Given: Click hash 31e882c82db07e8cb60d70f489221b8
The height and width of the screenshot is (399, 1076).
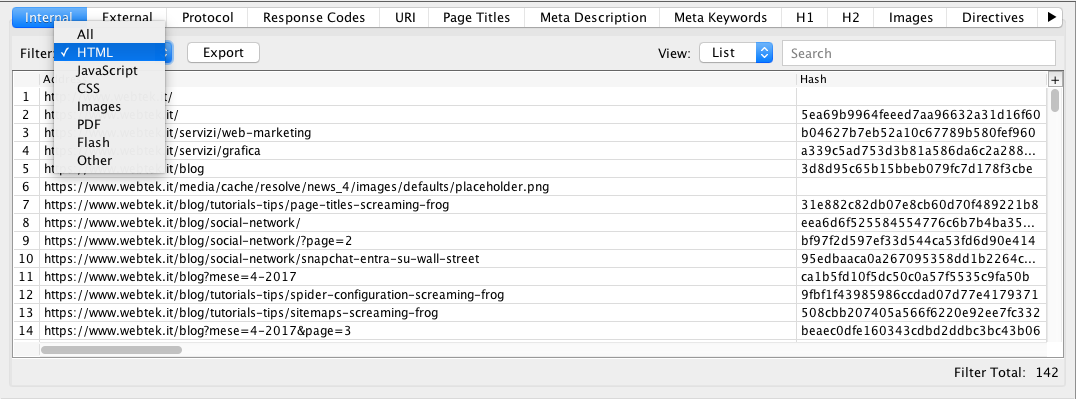Looking at the screenshot, I should [920, 205].
